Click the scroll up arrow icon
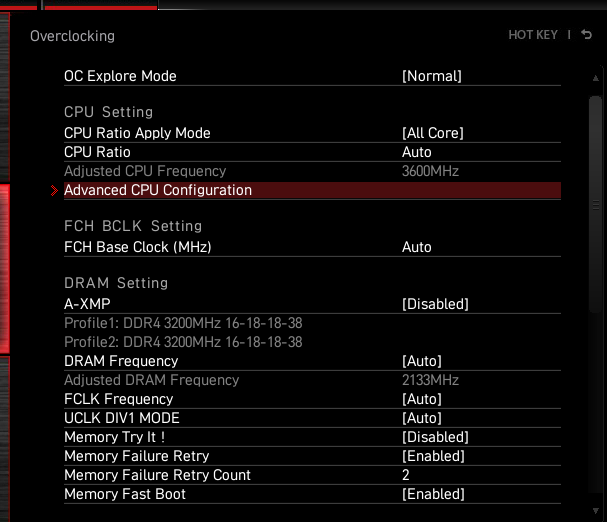The height and width of the screenshot is (522, 607). coord(596,78)
